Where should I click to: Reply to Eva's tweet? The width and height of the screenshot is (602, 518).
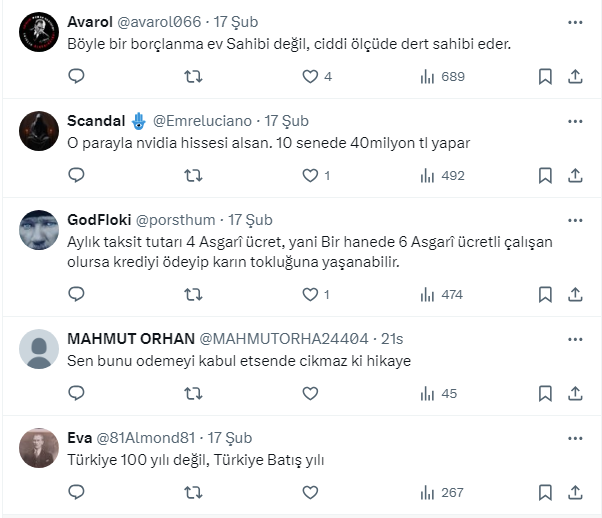pos(76,492)
